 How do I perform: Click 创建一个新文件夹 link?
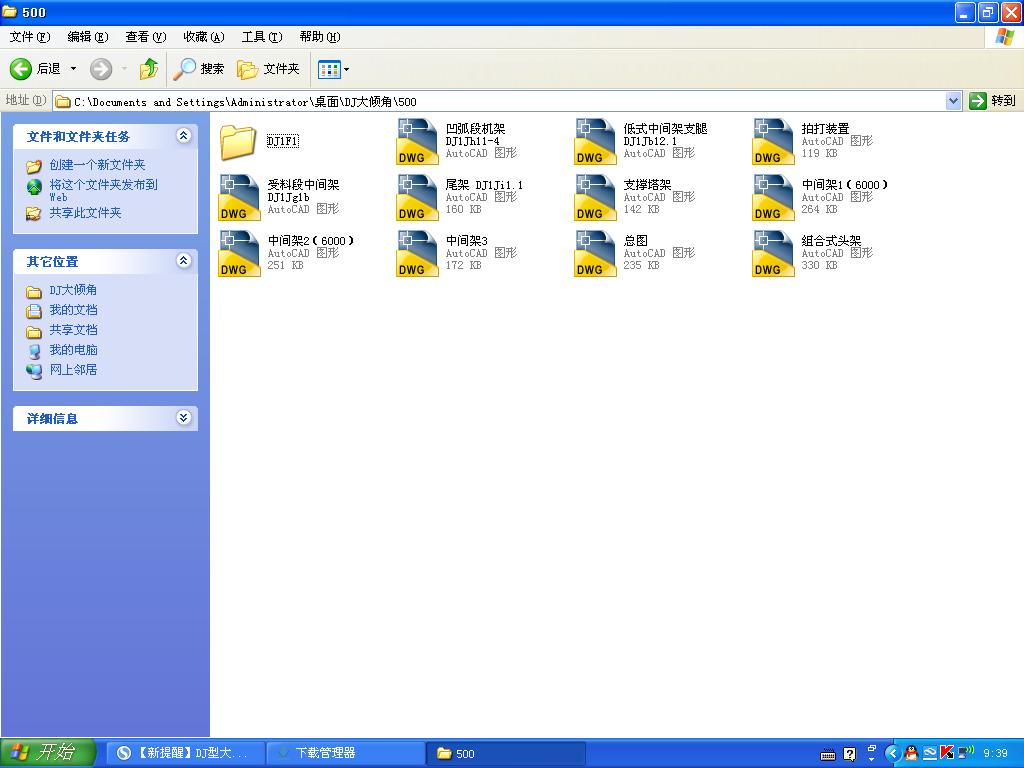click(x=97, y=165)
